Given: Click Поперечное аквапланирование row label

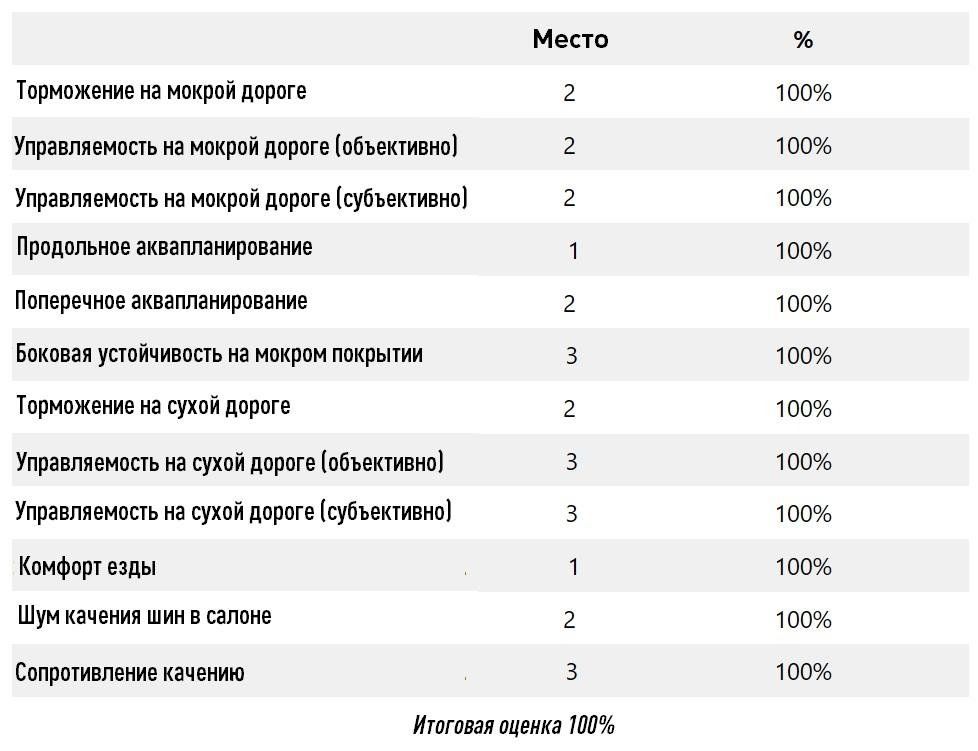Looking at the screenshot, I should pos(161,301).
